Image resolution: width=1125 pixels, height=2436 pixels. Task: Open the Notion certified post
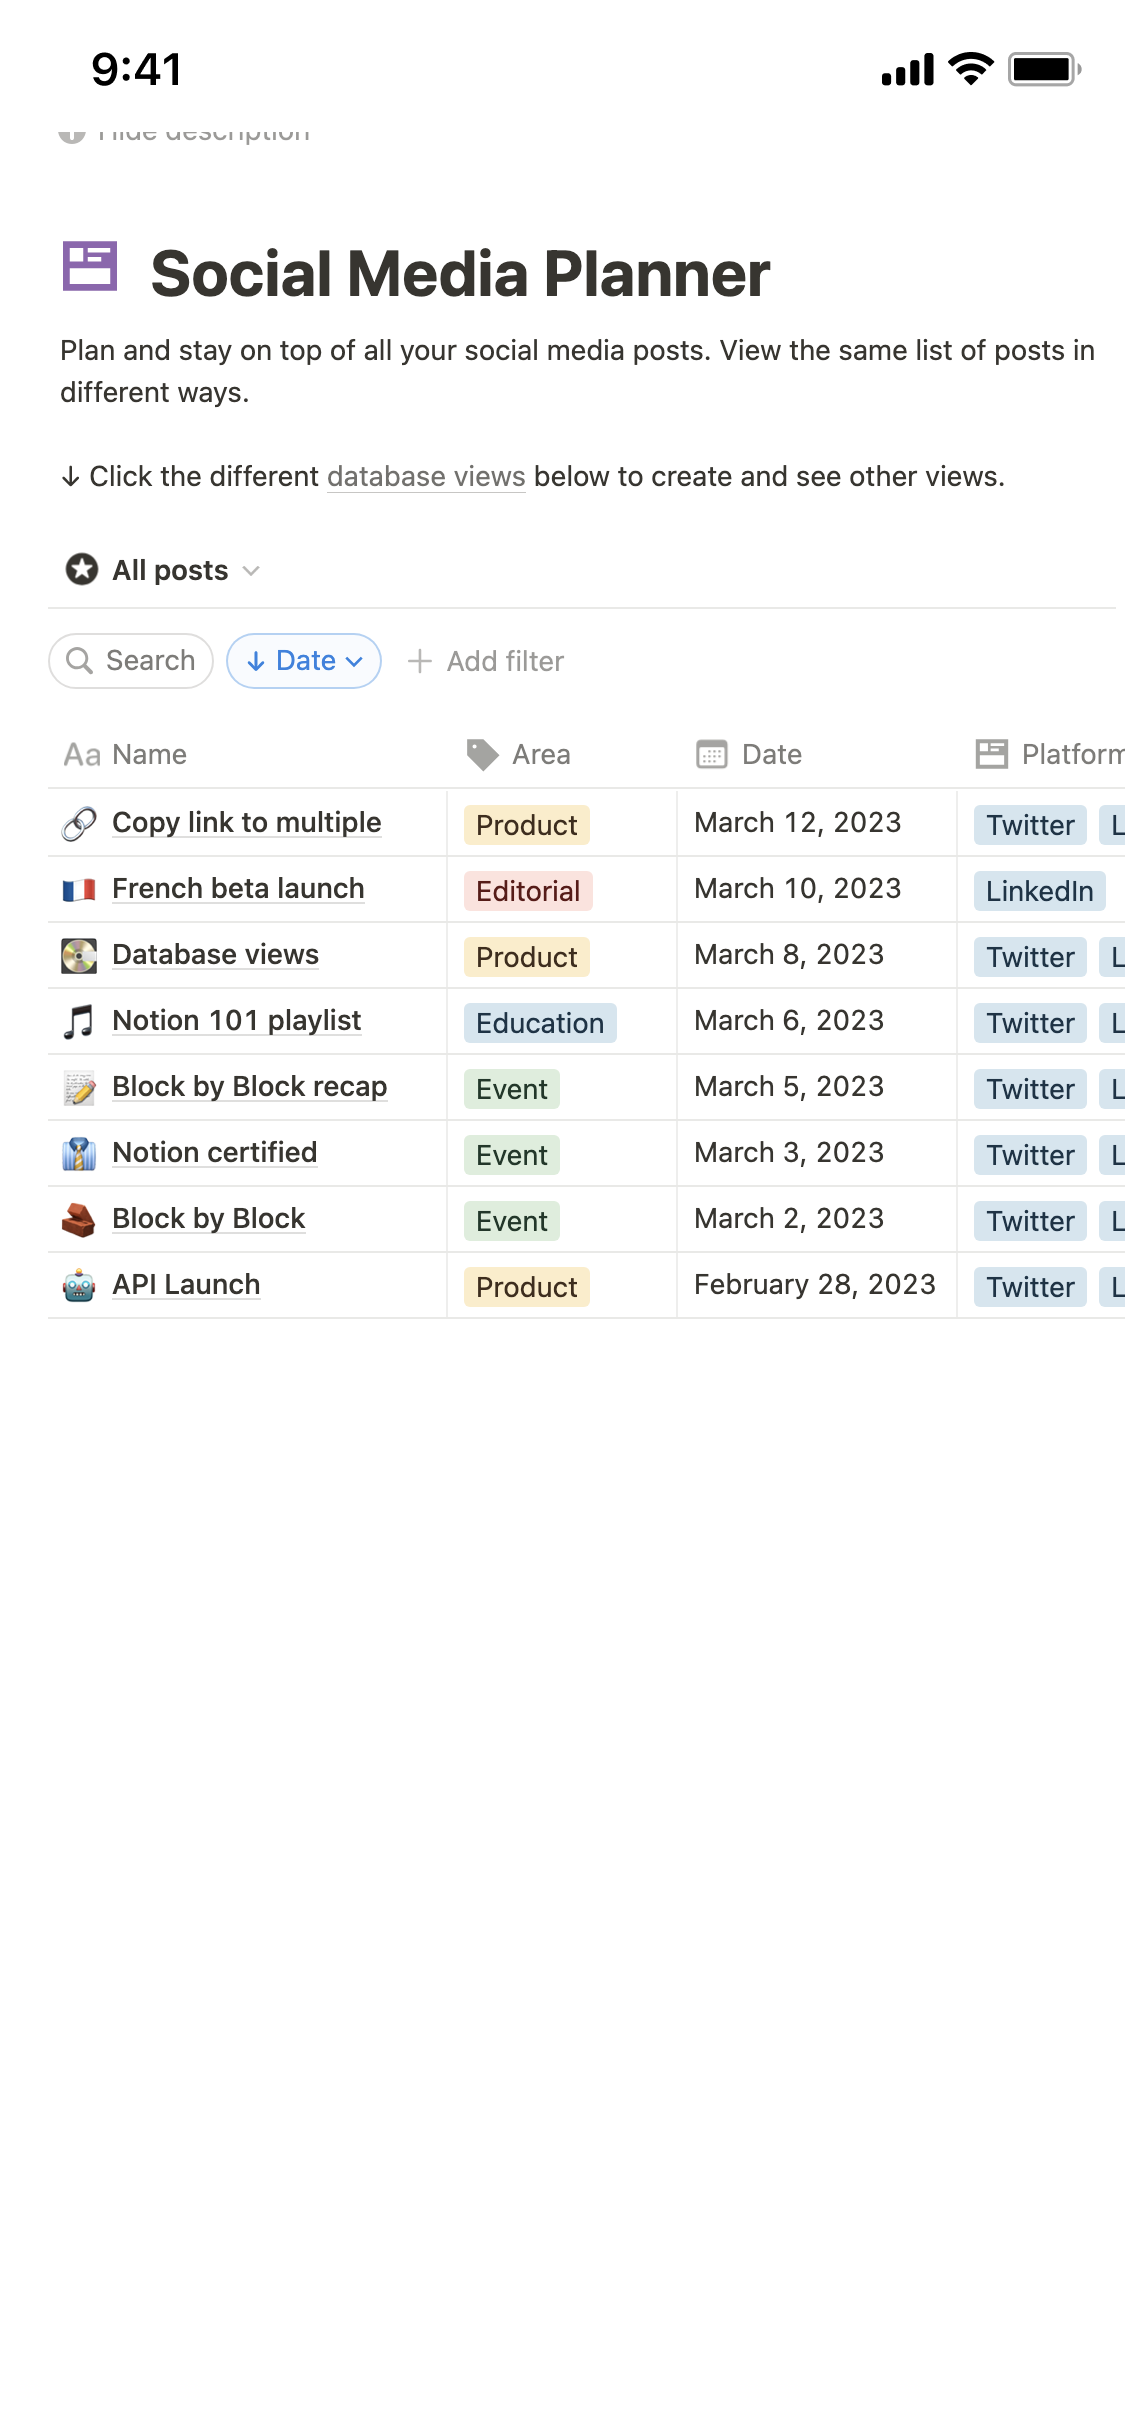click(x=214, y=1152)
